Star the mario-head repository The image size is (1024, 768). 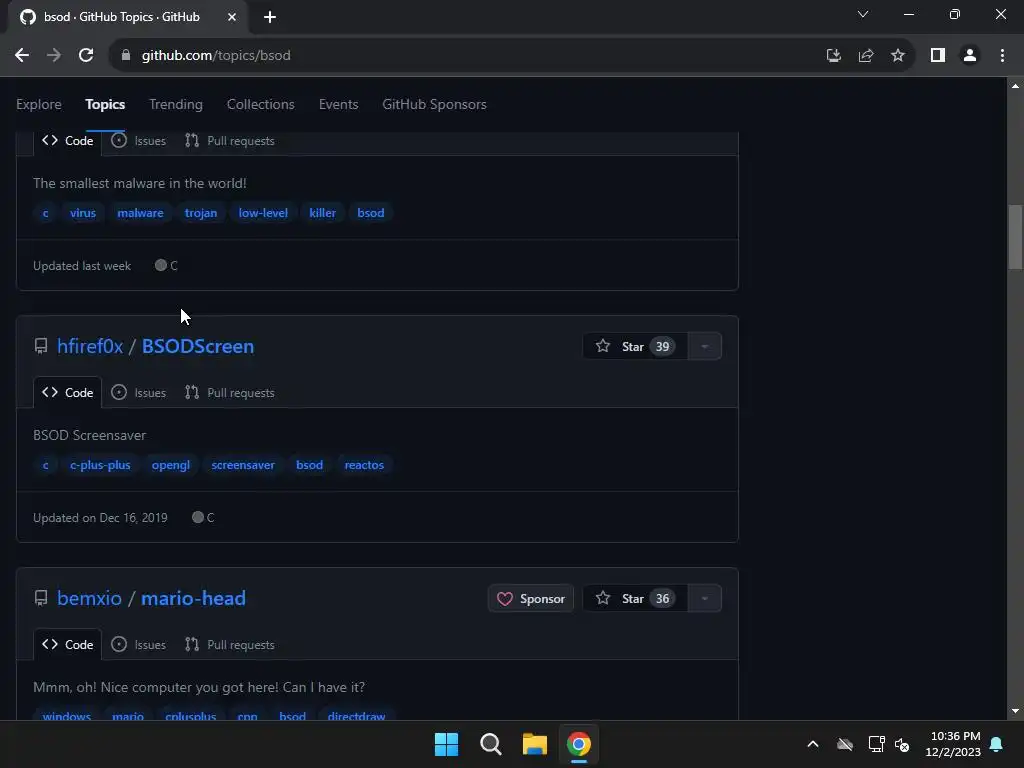click(634, 599)
